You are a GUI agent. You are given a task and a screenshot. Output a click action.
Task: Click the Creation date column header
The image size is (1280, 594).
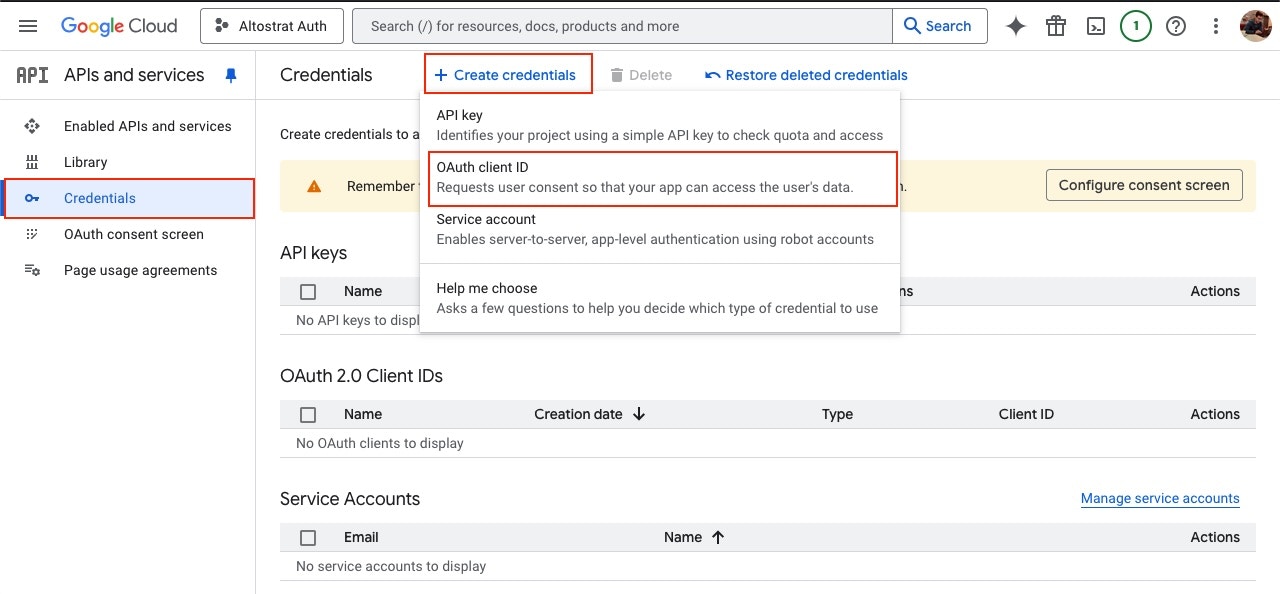pos(578,414)
